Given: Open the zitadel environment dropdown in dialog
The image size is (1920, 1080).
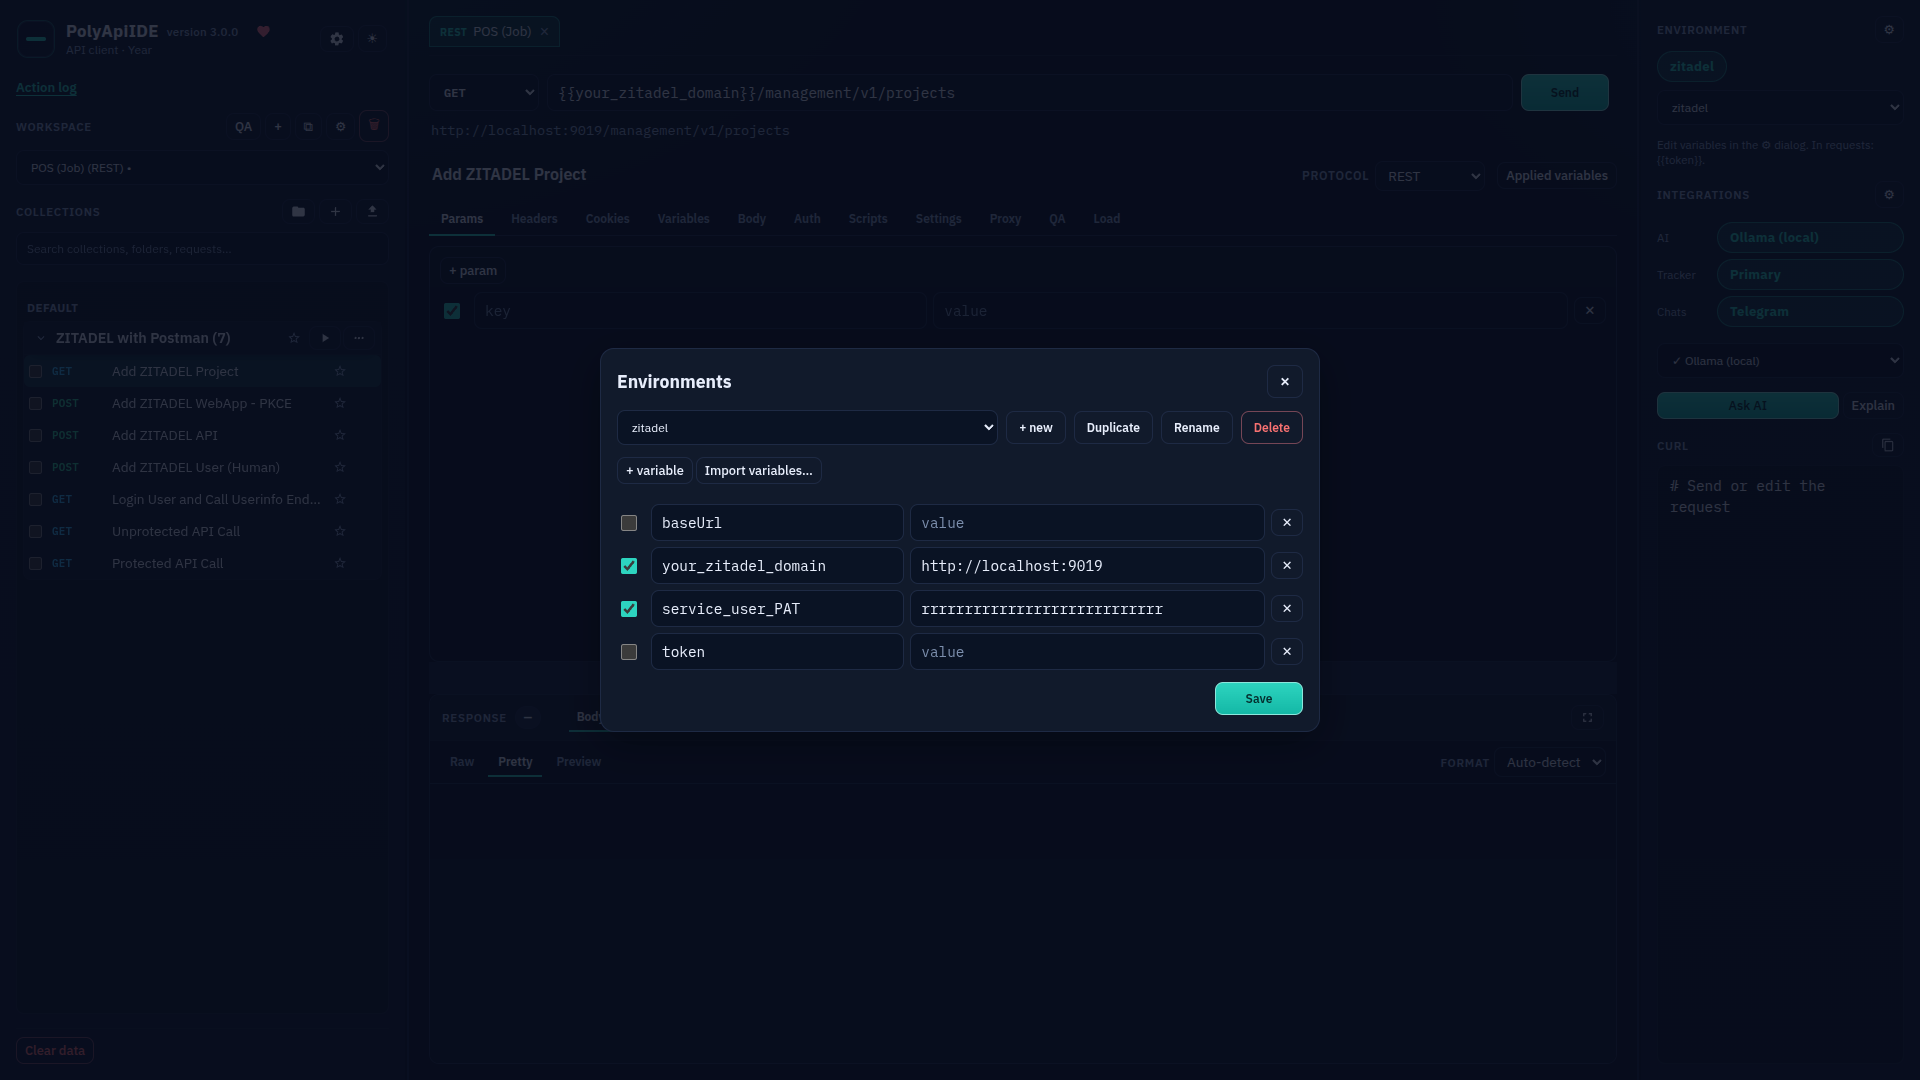Looking at the screenshot, I should [x=807, y=428].
